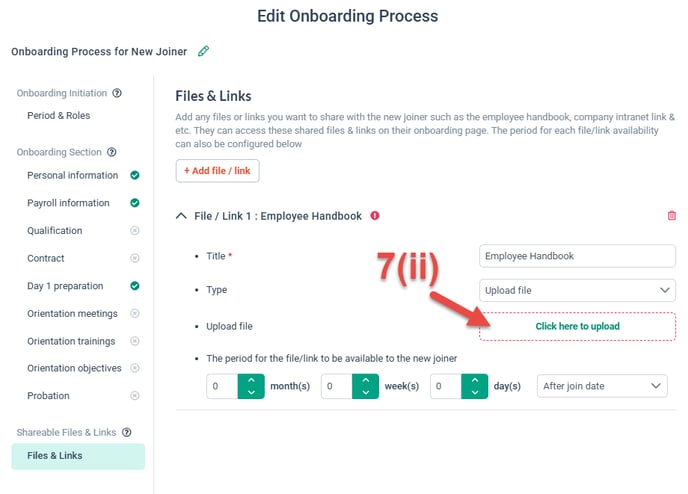Select Files & Links in the sidebar

point(78,456)
